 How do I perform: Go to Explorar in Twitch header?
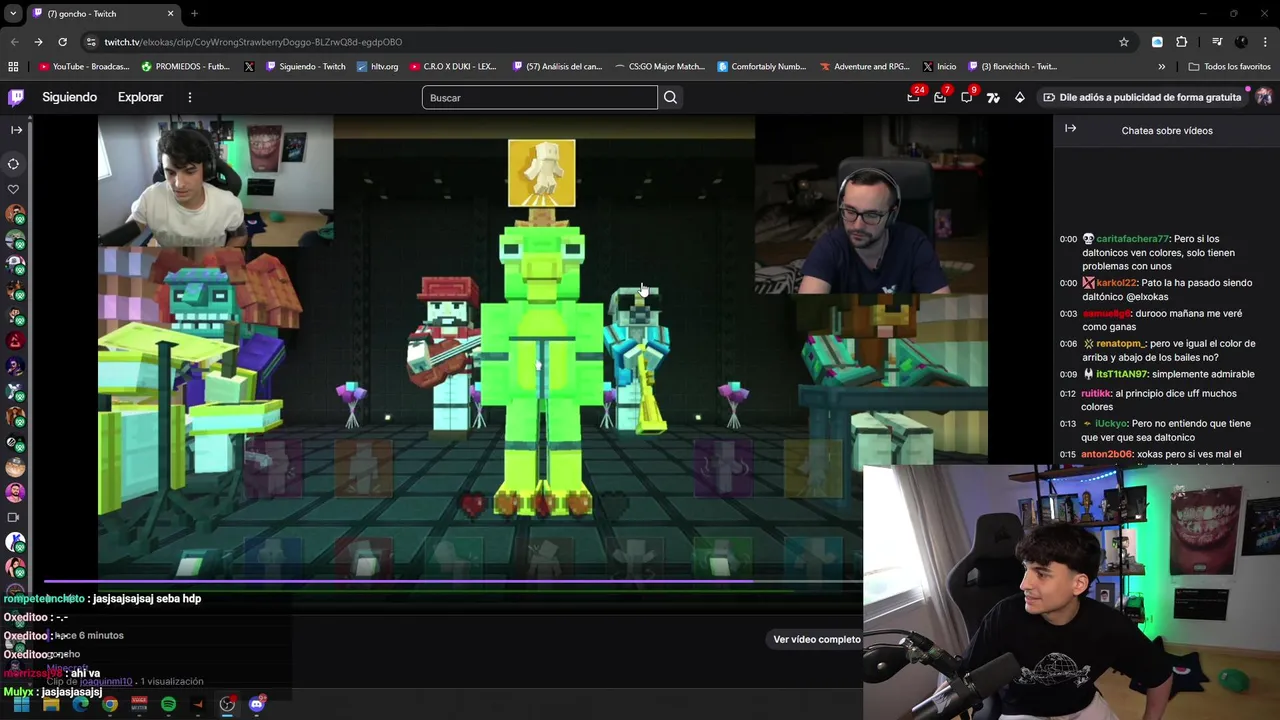[140, 97]
